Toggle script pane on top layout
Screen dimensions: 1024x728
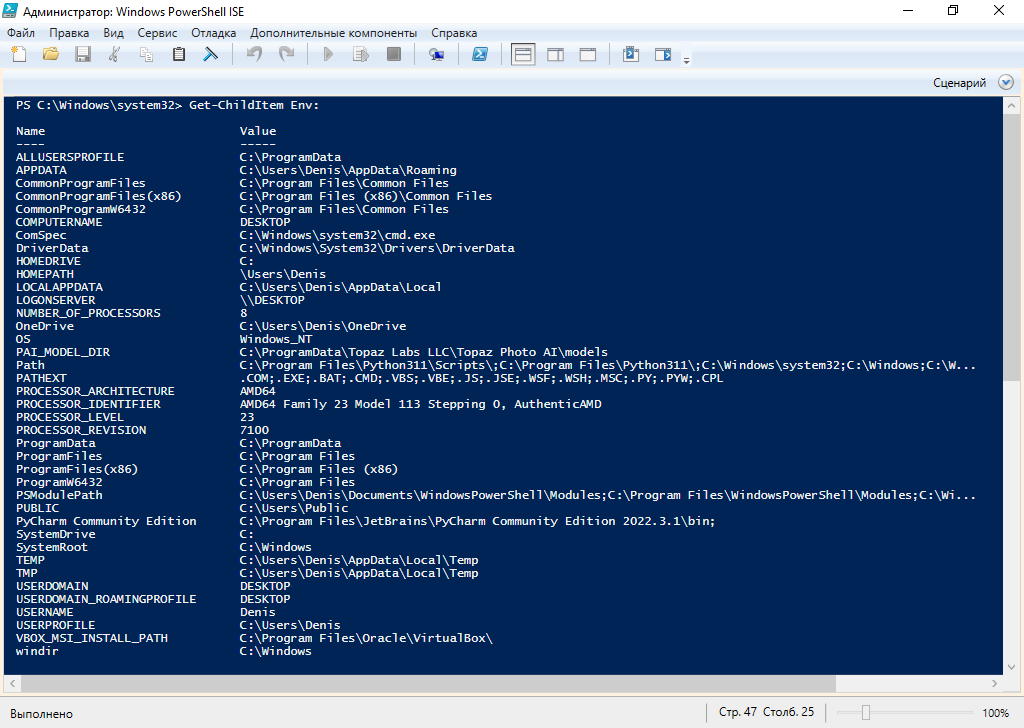[x=523, y=54]
